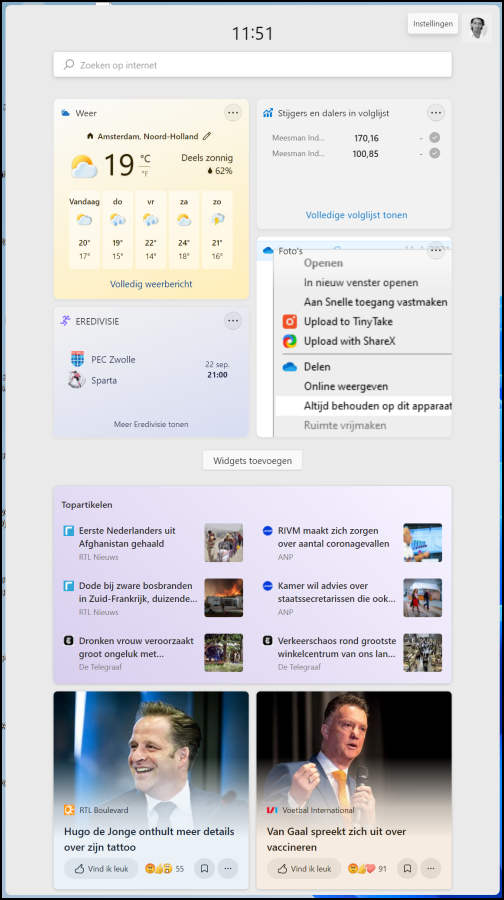Click the stocks chart icon in volglijst widget
The height and width of the screenshot is (900, 504).
click(x=268, y=112)
